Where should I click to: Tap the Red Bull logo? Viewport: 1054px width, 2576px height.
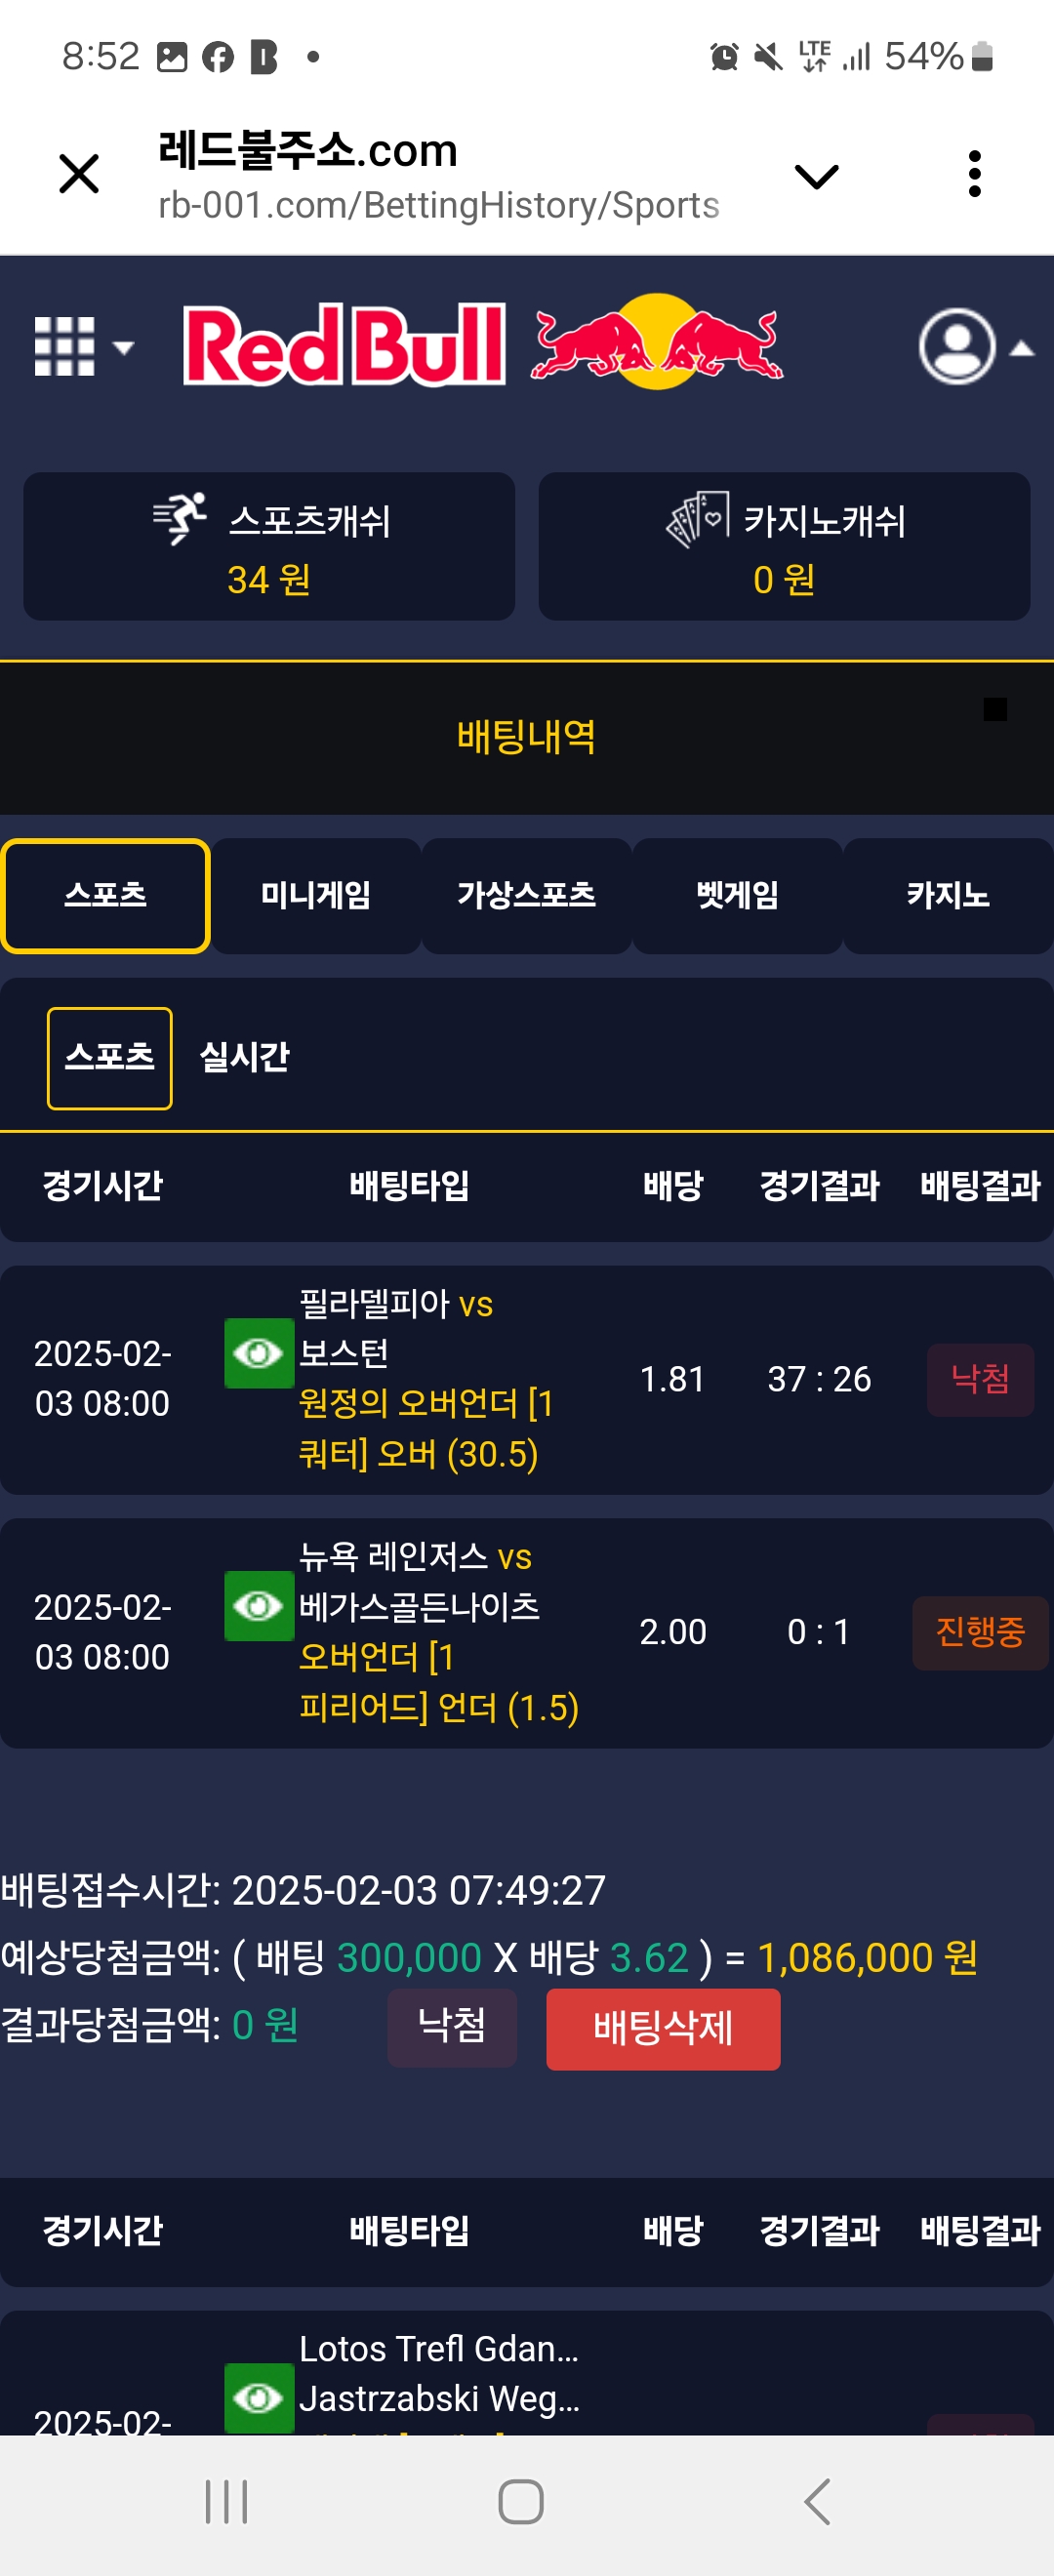tap(482, 343)
